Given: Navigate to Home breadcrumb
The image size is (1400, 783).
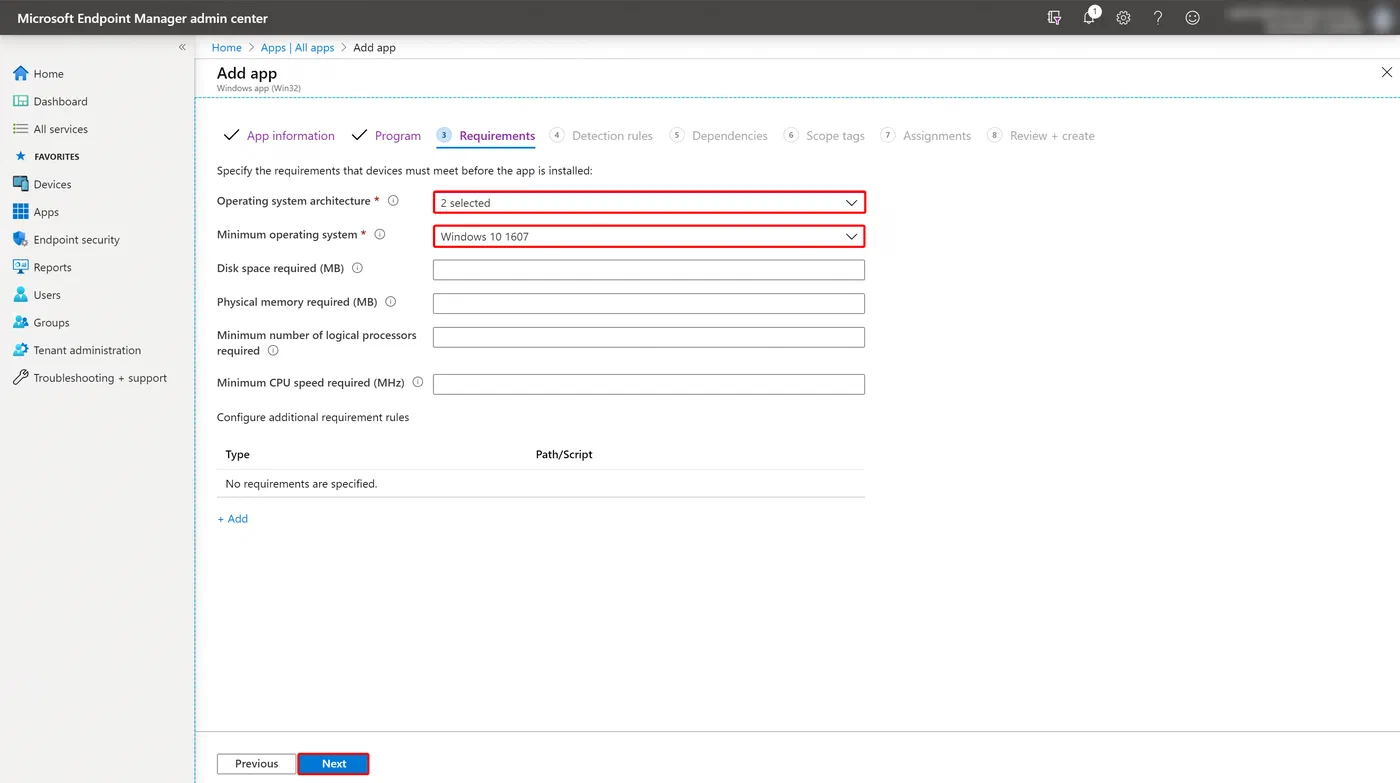Looking at the screenshot, I should (226, 47).
